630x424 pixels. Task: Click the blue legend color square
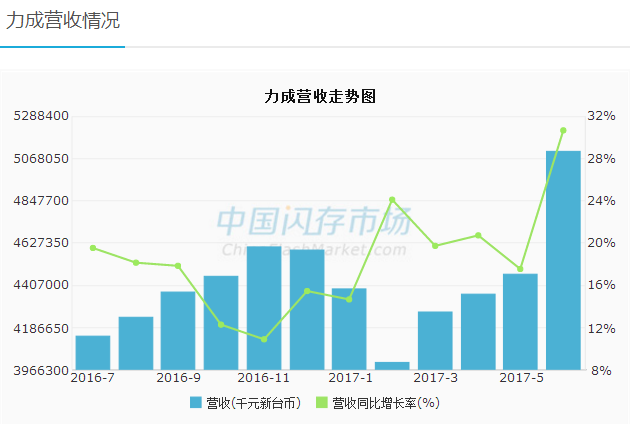[196, 403]
